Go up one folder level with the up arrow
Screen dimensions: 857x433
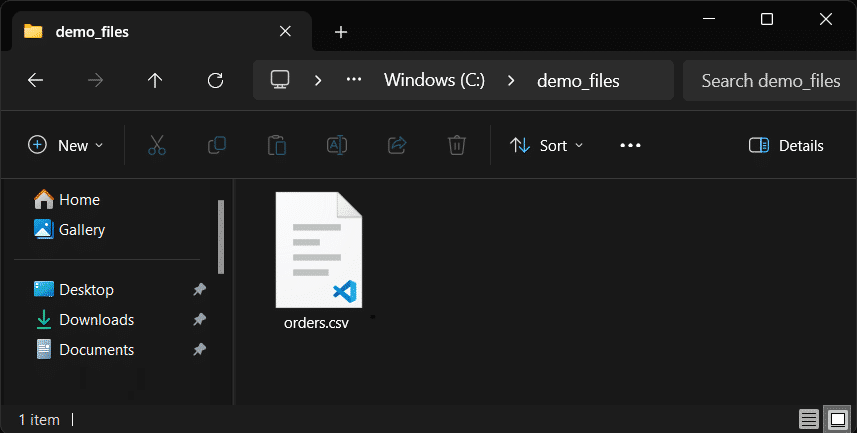[x=155, y=80]
